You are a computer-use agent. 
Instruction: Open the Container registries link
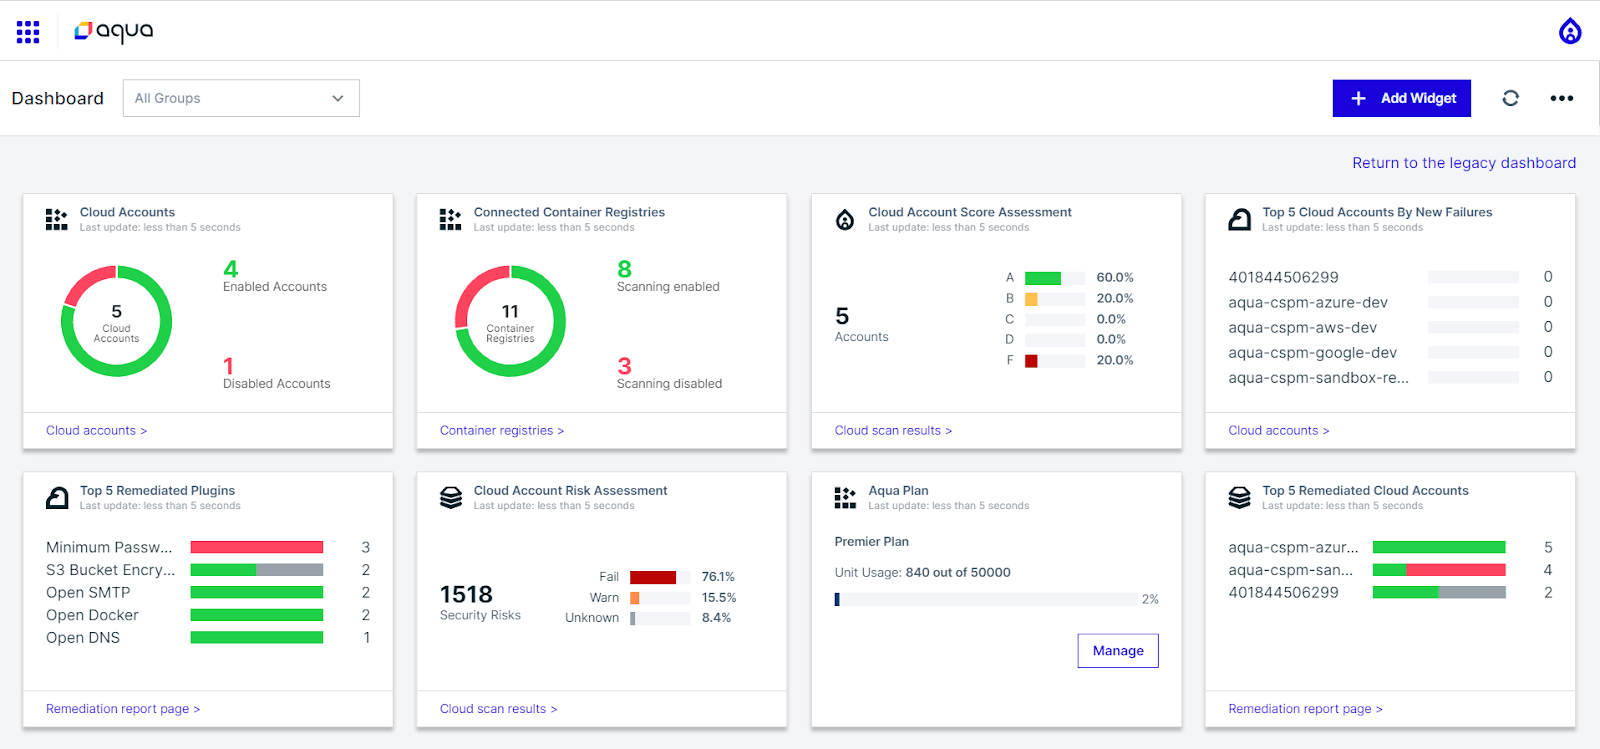(x=502, y=430)
